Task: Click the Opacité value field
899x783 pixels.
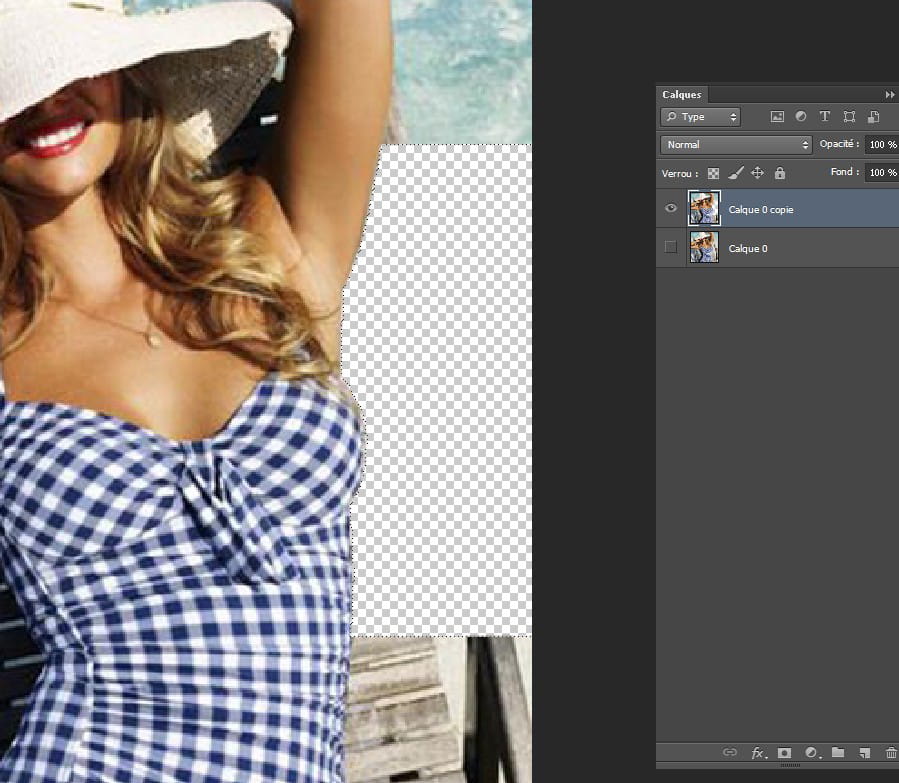Action: (882, 145)
